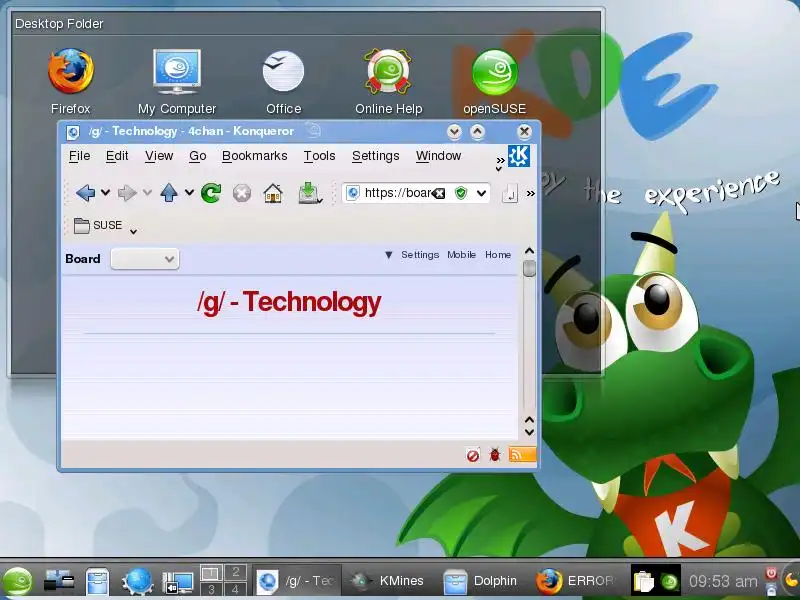Image resolution: width=800 pixels, height=600 pixels.
Task: Click the new tab toolbar icon
Action: point(510,193)
